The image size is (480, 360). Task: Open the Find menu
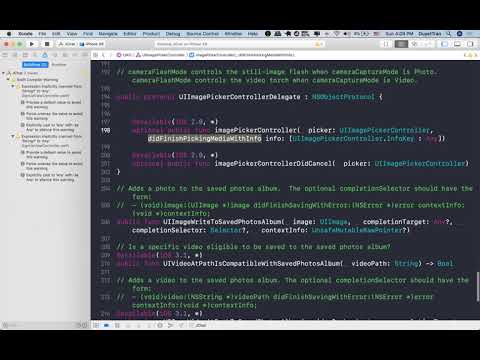point(88,34)
